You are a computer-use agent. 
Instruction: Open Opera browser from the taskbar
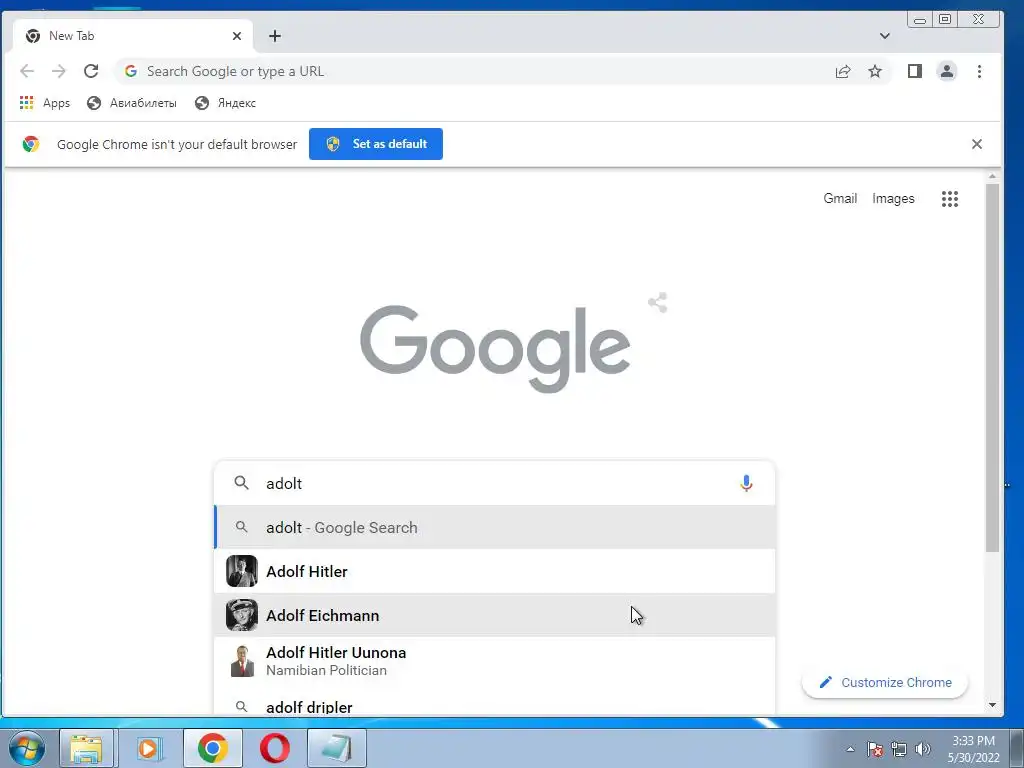coord(275,748)
